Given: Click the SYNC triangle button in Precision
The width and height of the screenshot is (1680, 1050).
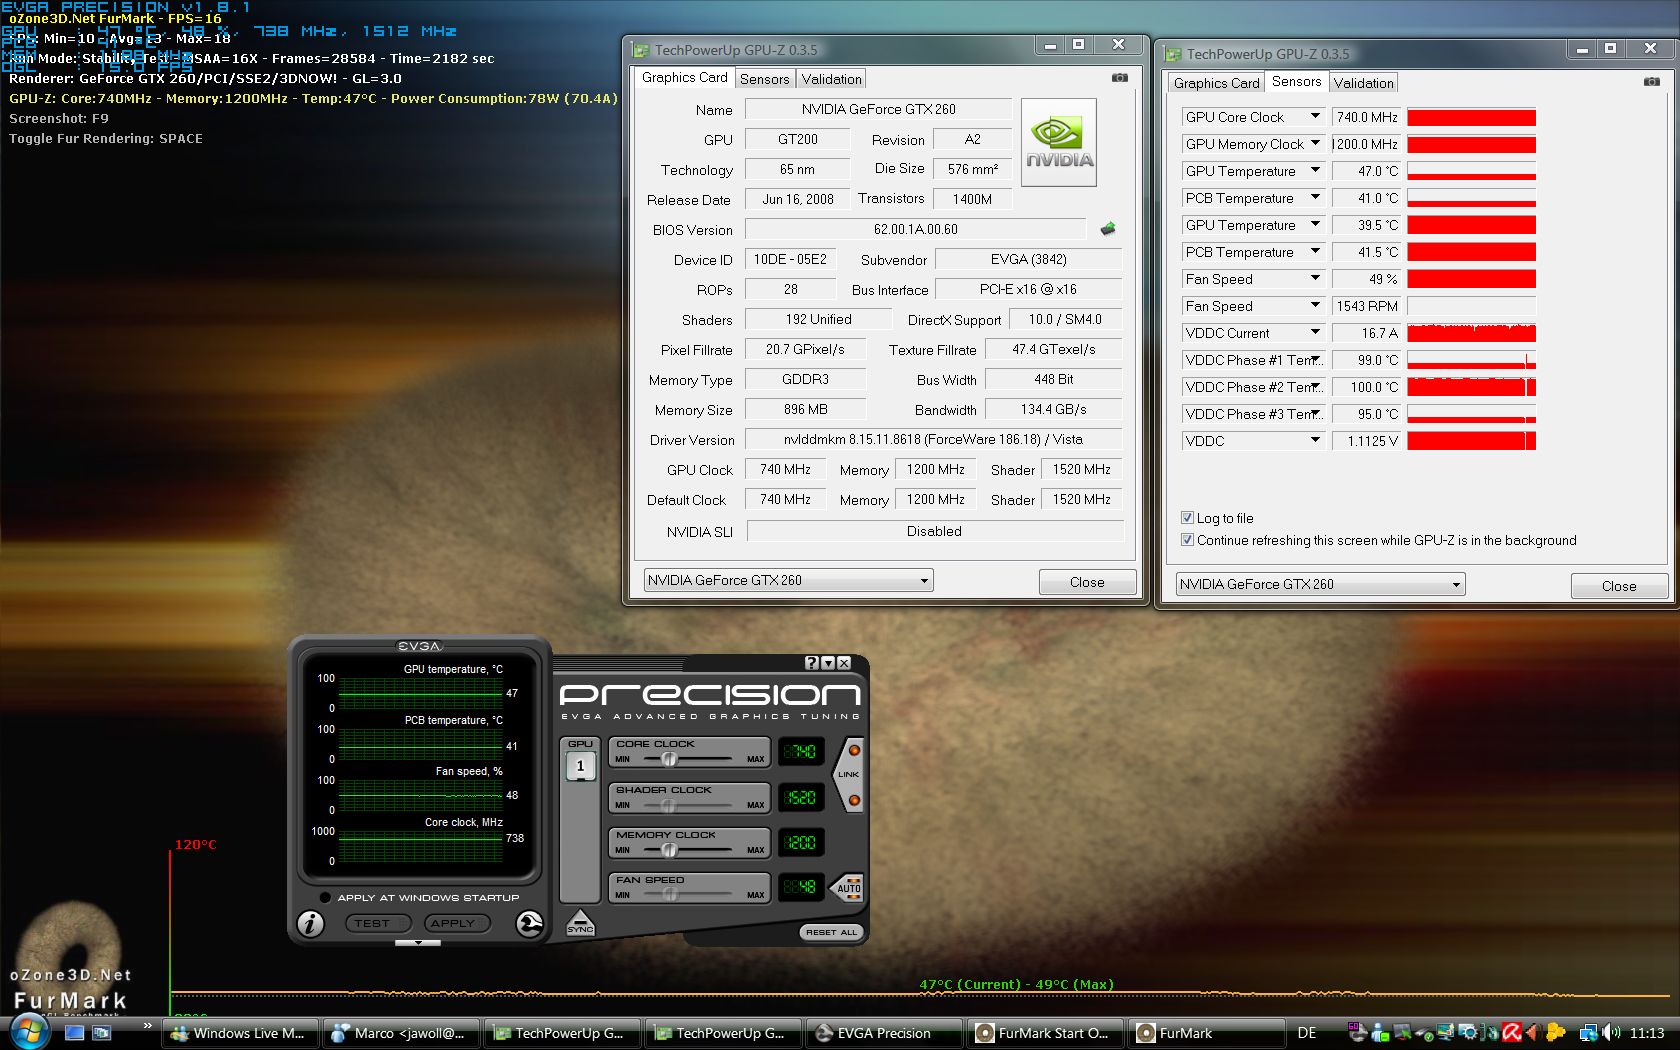Looking at the screenshot, I should 580,923.
